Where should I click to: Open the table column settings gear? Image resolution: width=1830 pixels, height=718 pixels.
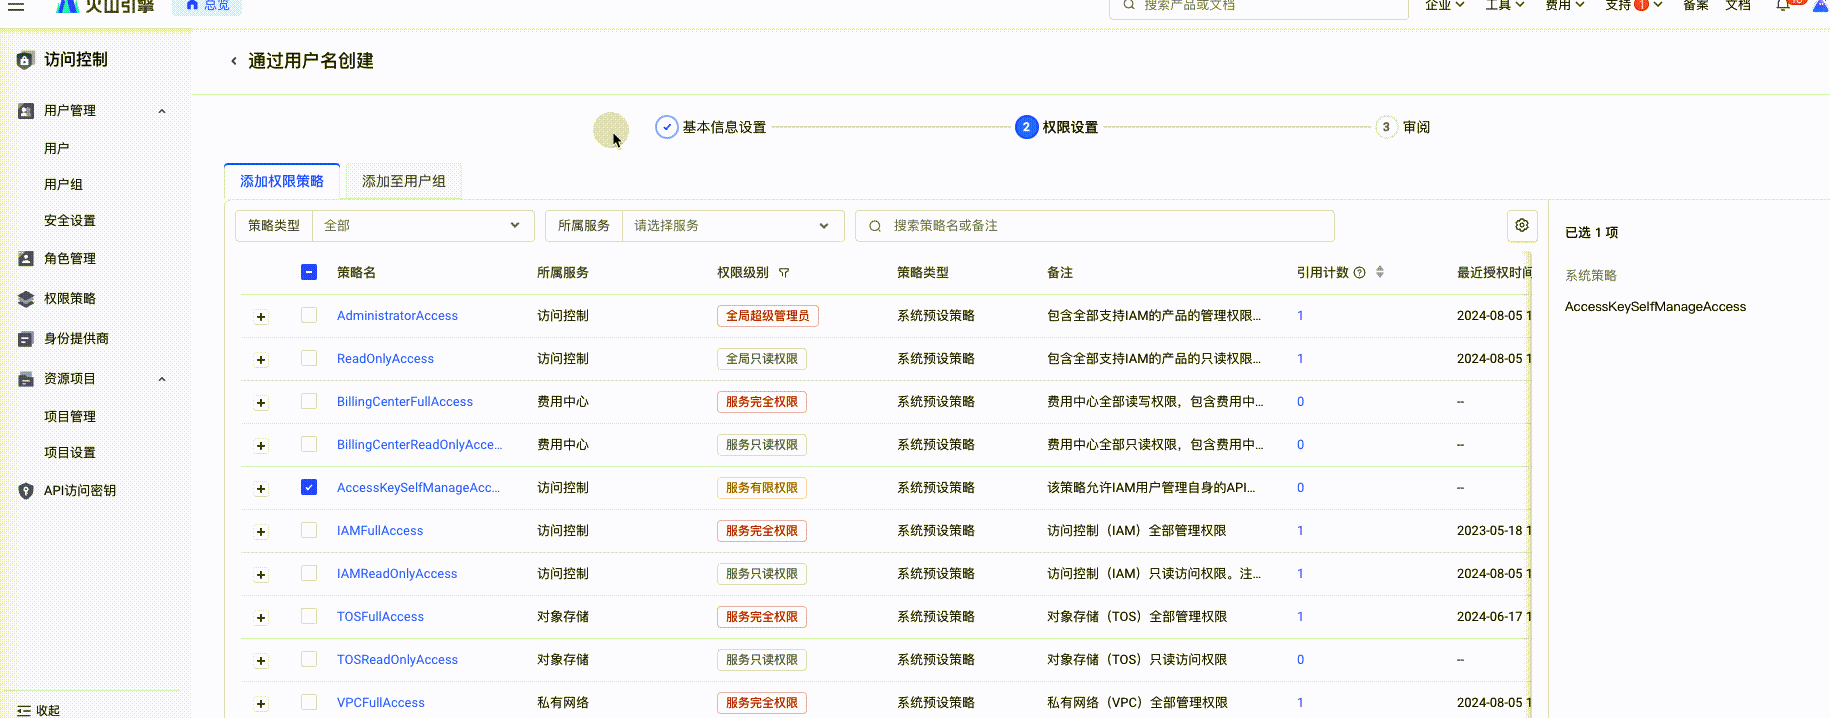pos(1522,226)
